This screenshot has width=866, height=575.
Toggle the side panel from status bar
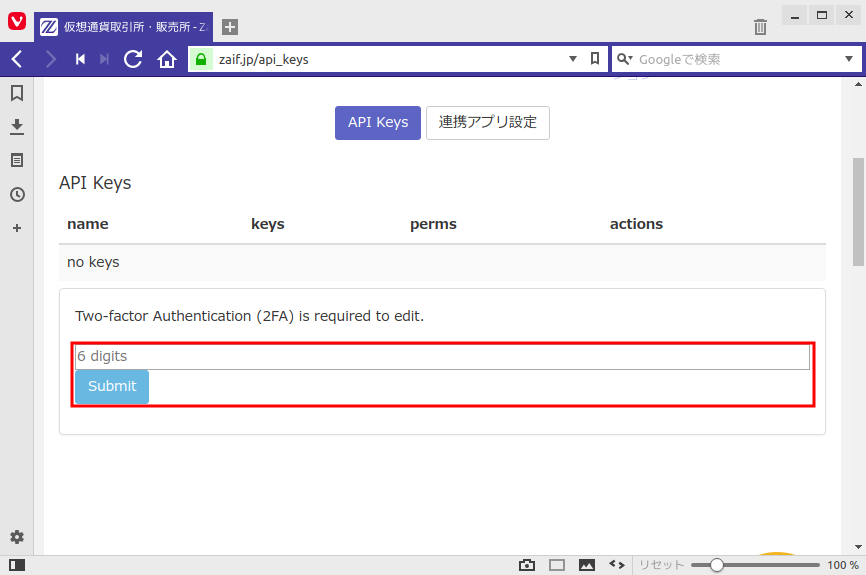(17, 565)
